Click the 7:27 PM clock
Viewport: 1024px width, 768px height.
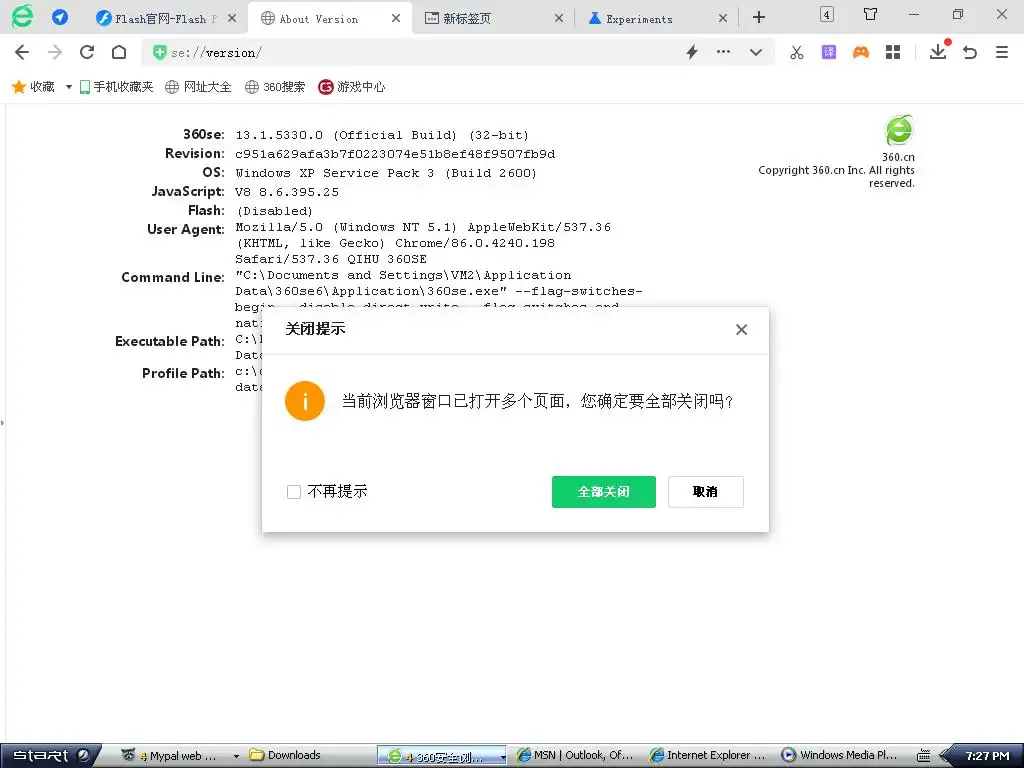click(x=987, y=756)
